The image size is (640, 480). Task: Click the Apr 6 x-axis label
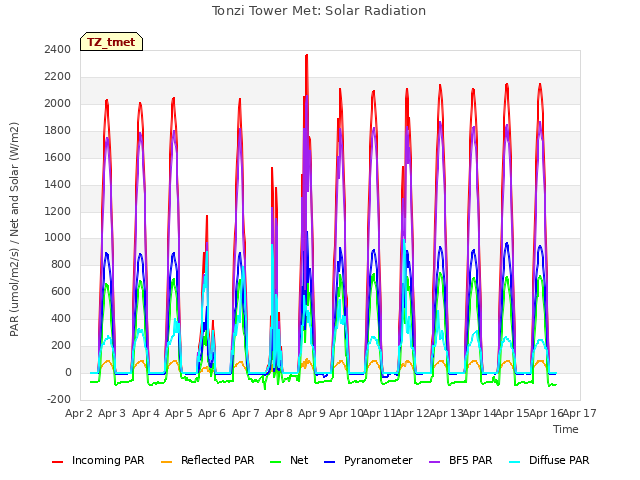tap(212, 413)
